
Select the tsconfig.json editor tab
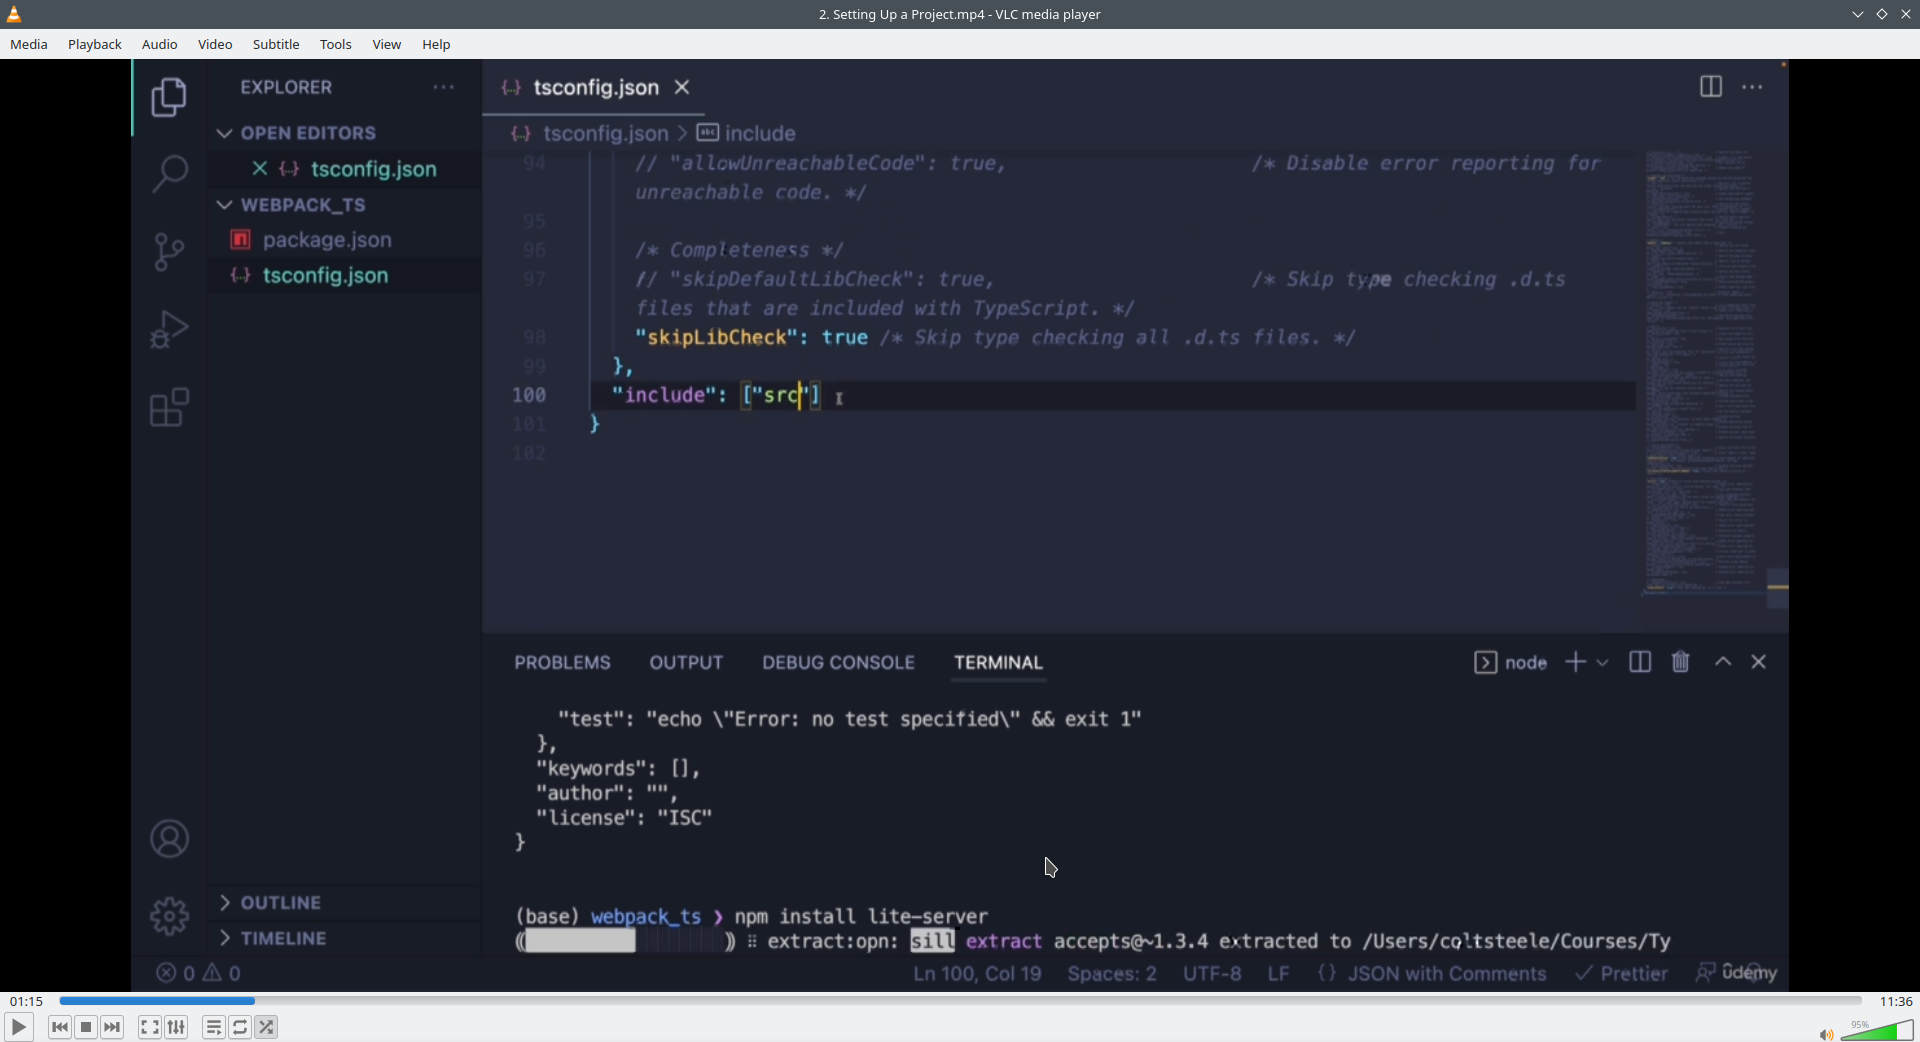click(x=595, y=88)
